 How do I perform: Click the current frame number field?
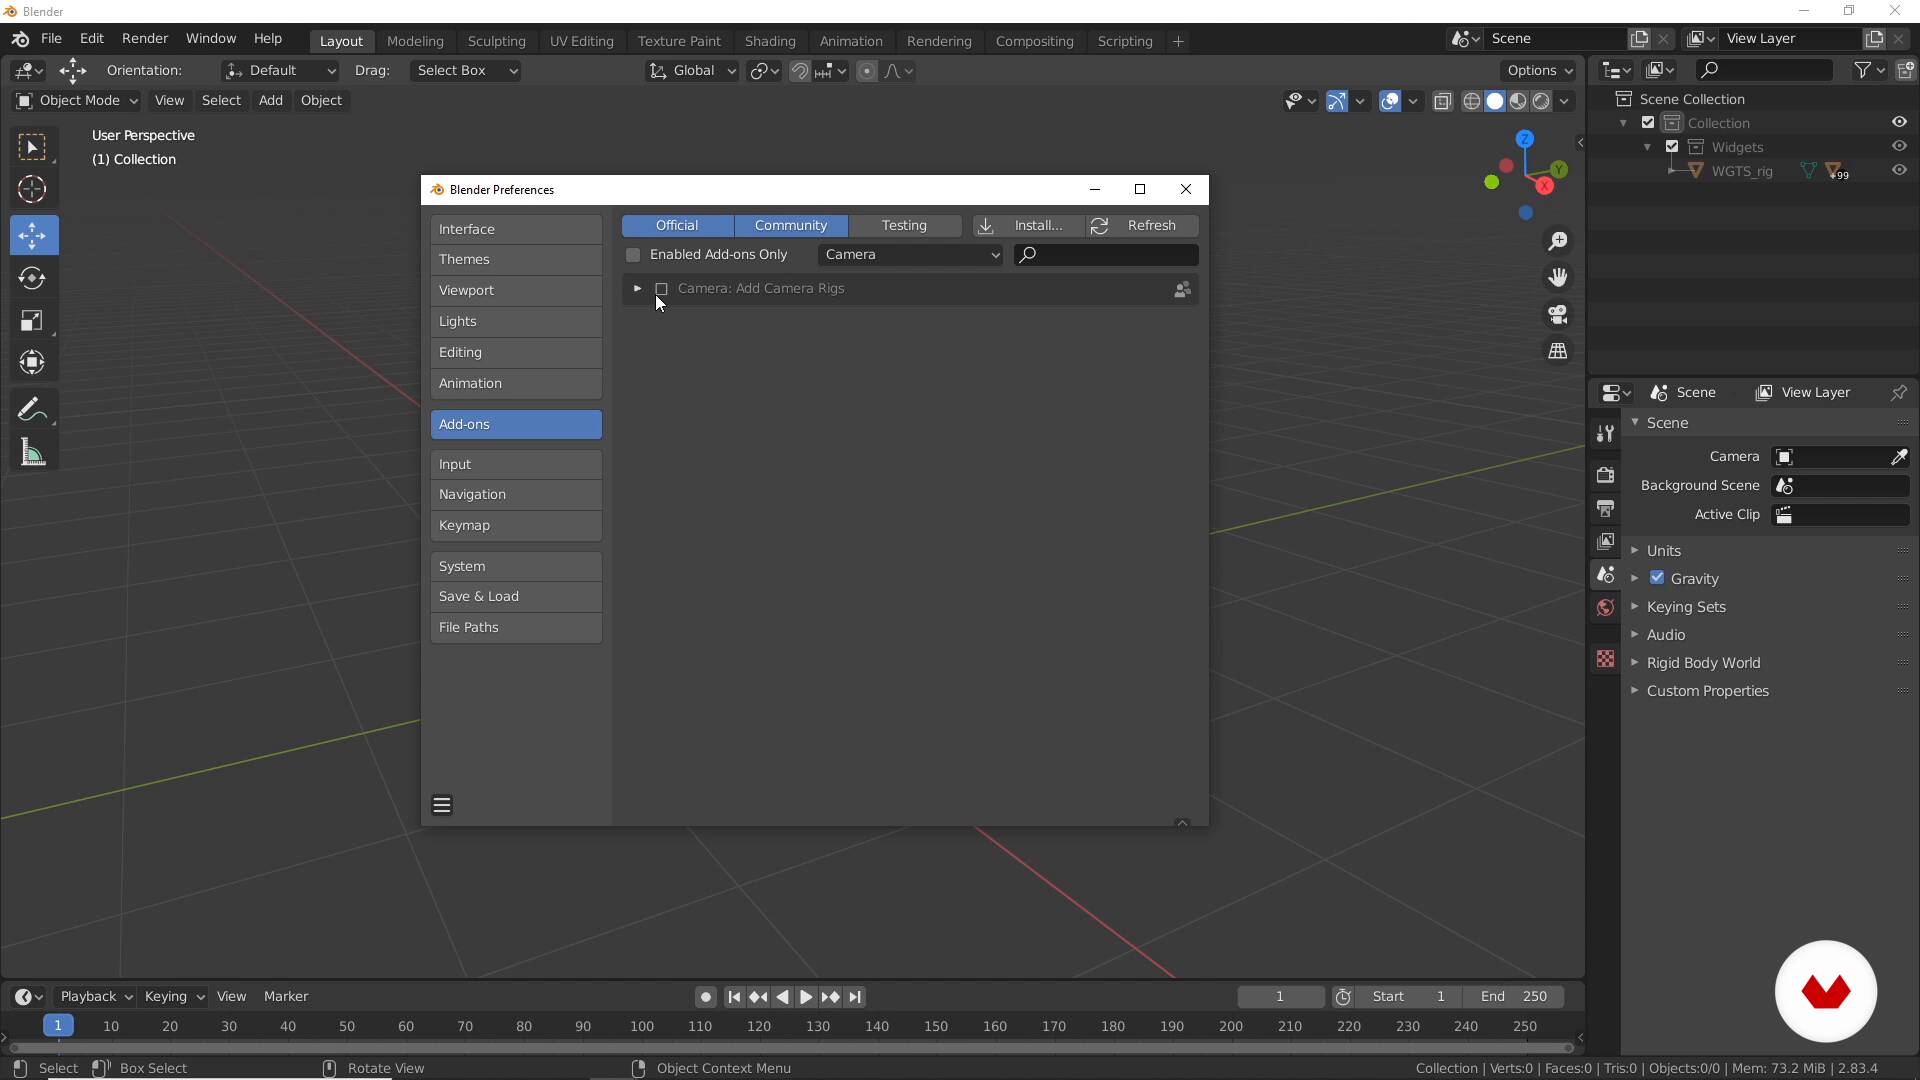click(x=1280, y=997)
